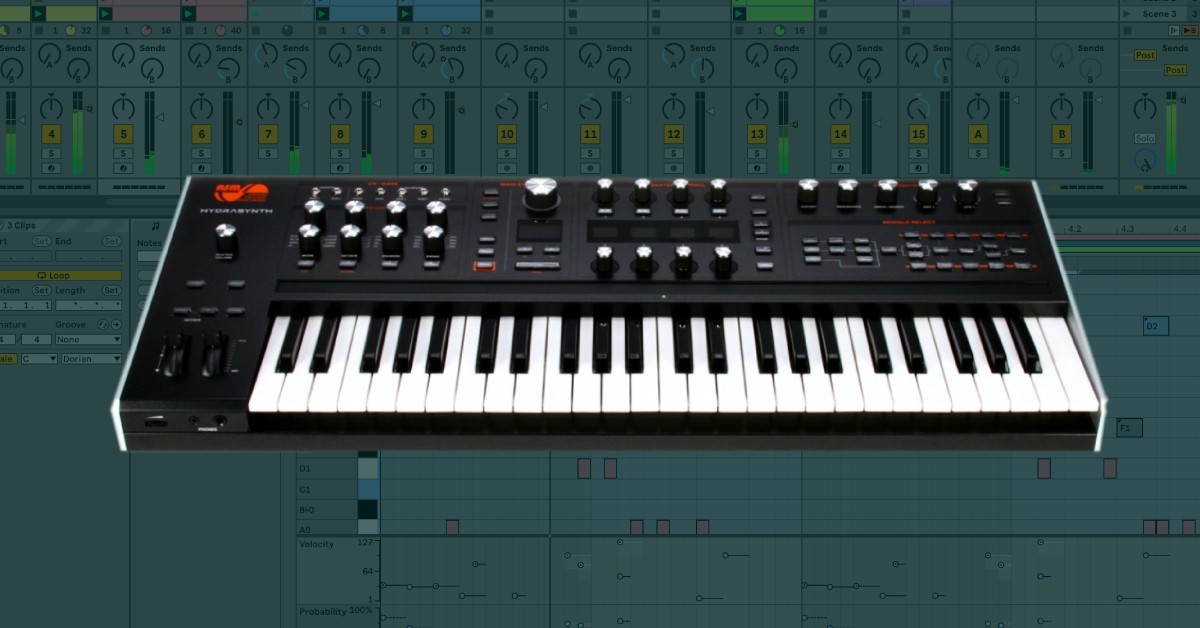Solo track 5
The width and height of the screenshot is (1200, 628).
tap(123, 153)
